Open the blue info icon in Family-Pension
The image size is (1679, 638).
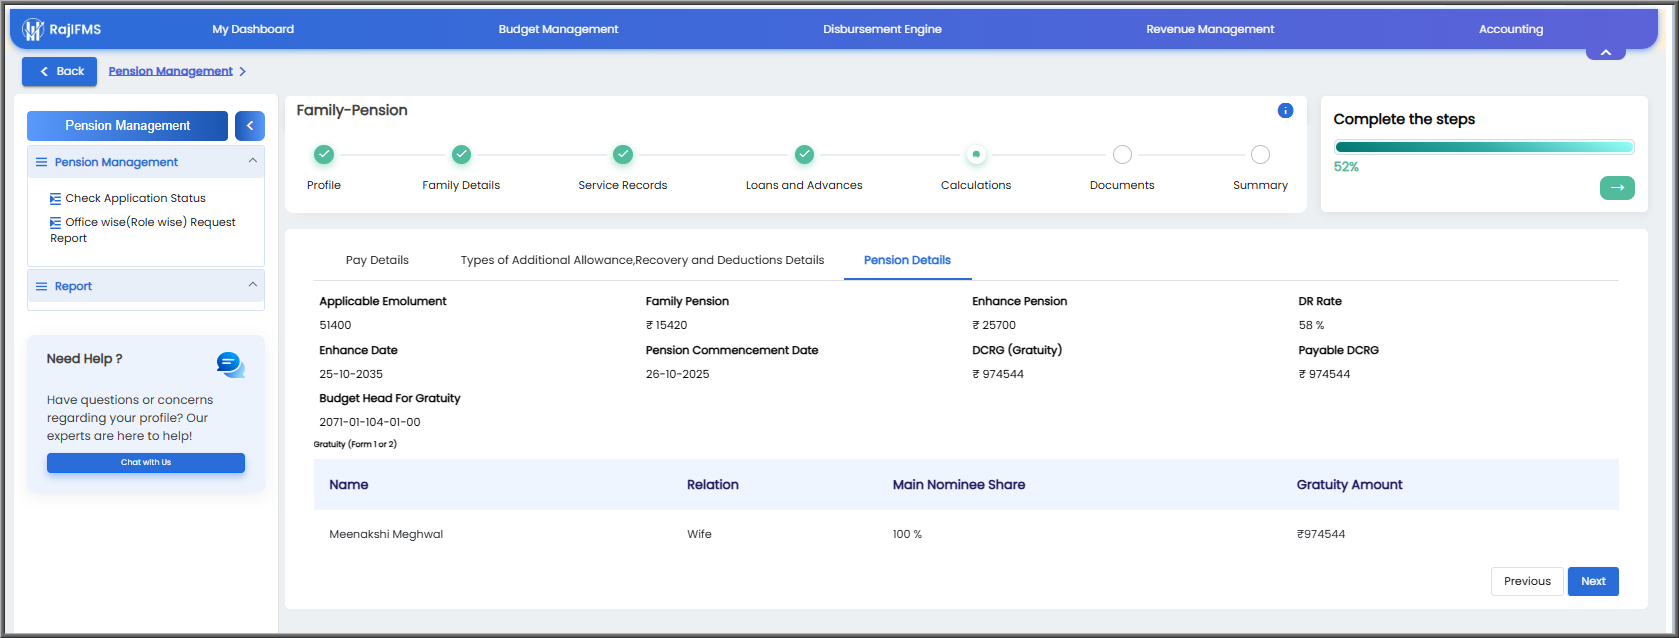point(1285,111)
